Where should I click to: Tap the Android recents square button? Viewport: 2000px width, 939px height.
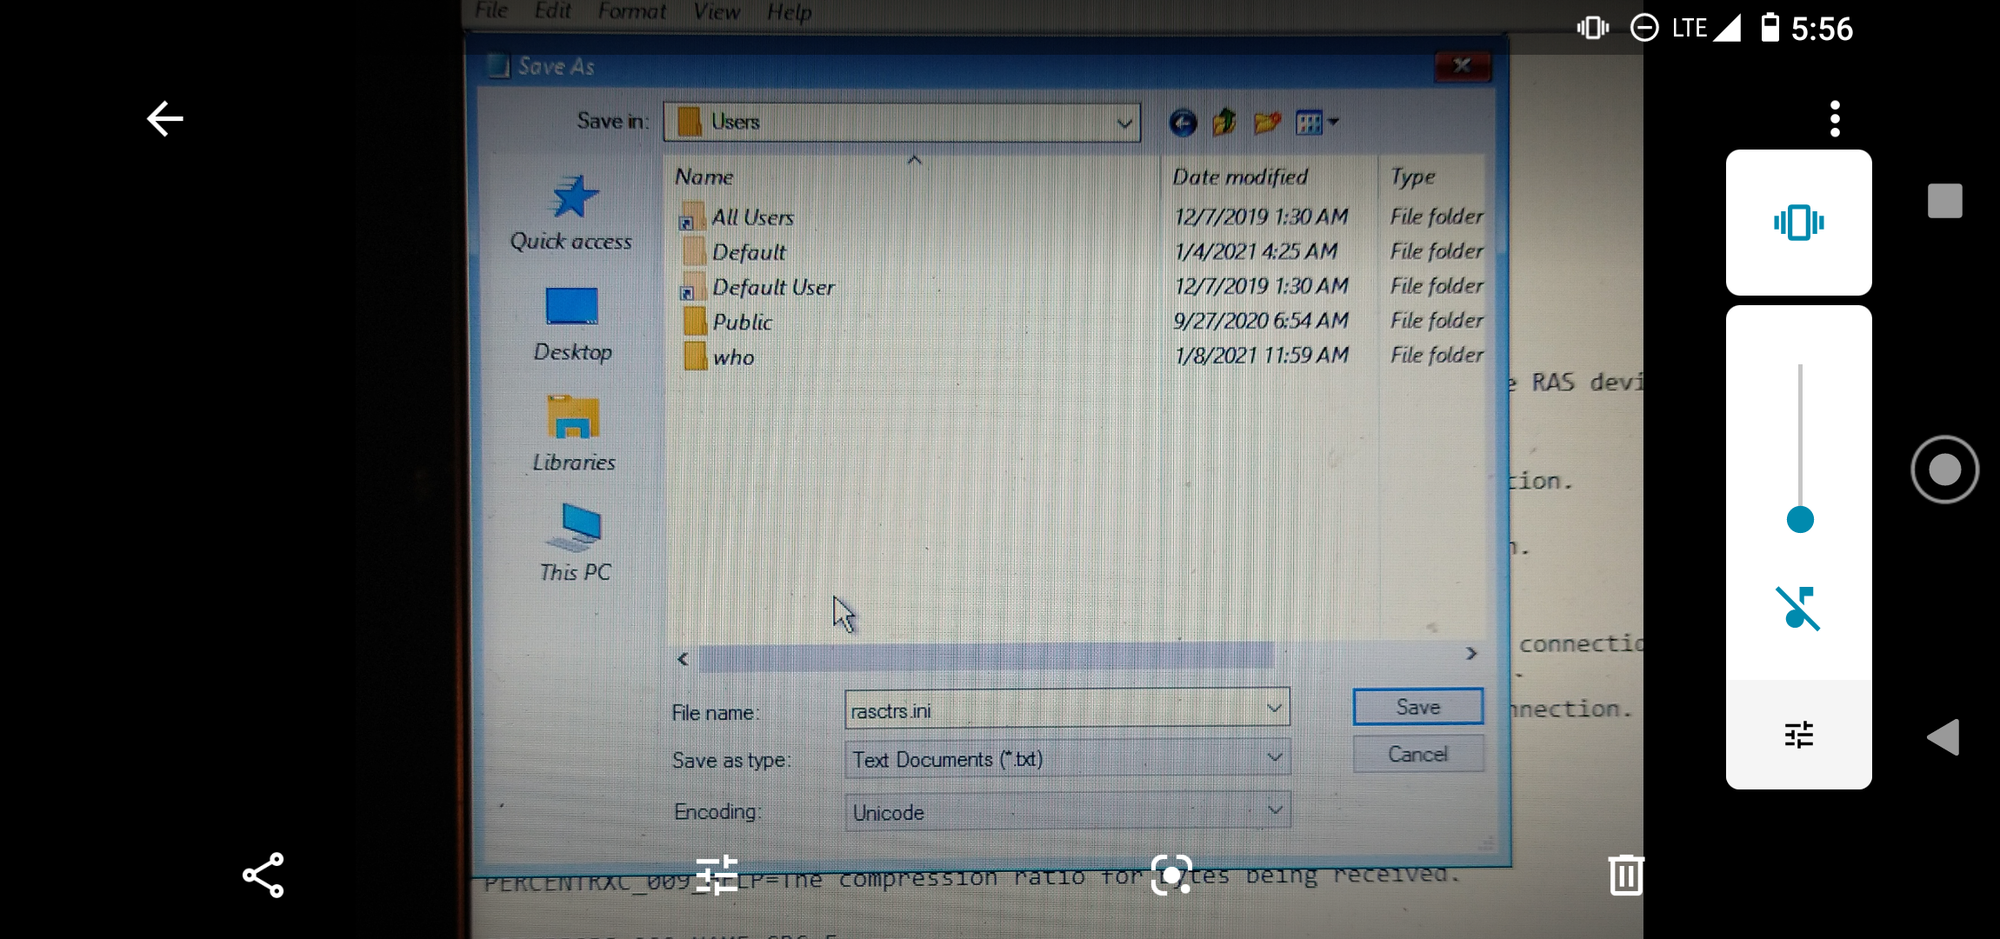click(1945, 201)
